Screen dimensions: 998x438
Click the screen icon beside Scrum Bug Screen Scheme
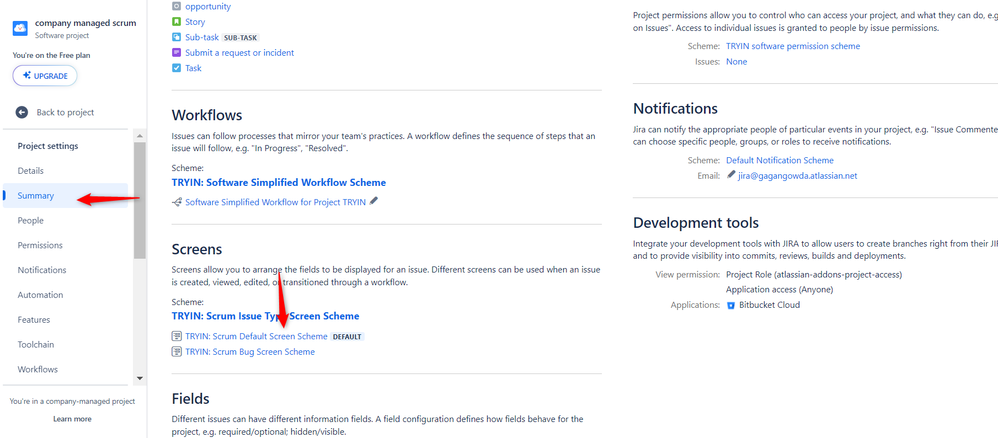point(177,351)
